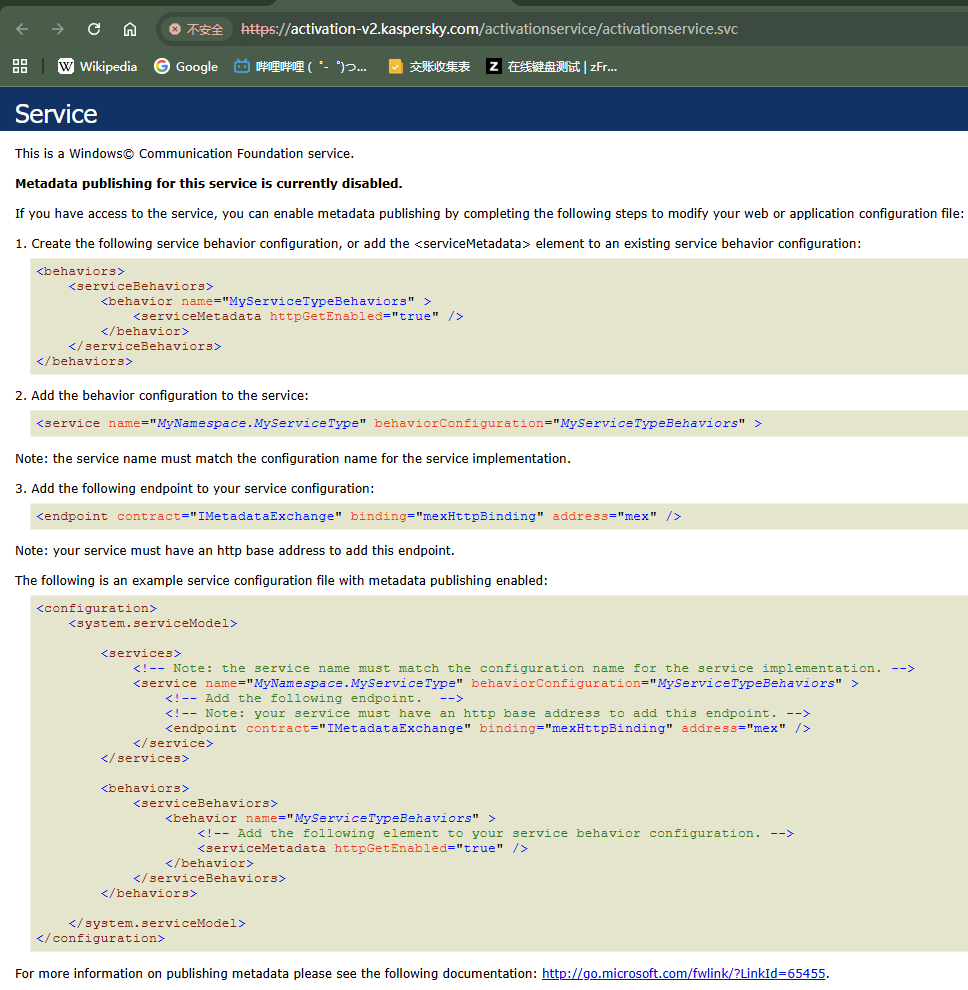
Task: Click the Windows Communication Foundation service sentence
Action: (x=184, y=153)
